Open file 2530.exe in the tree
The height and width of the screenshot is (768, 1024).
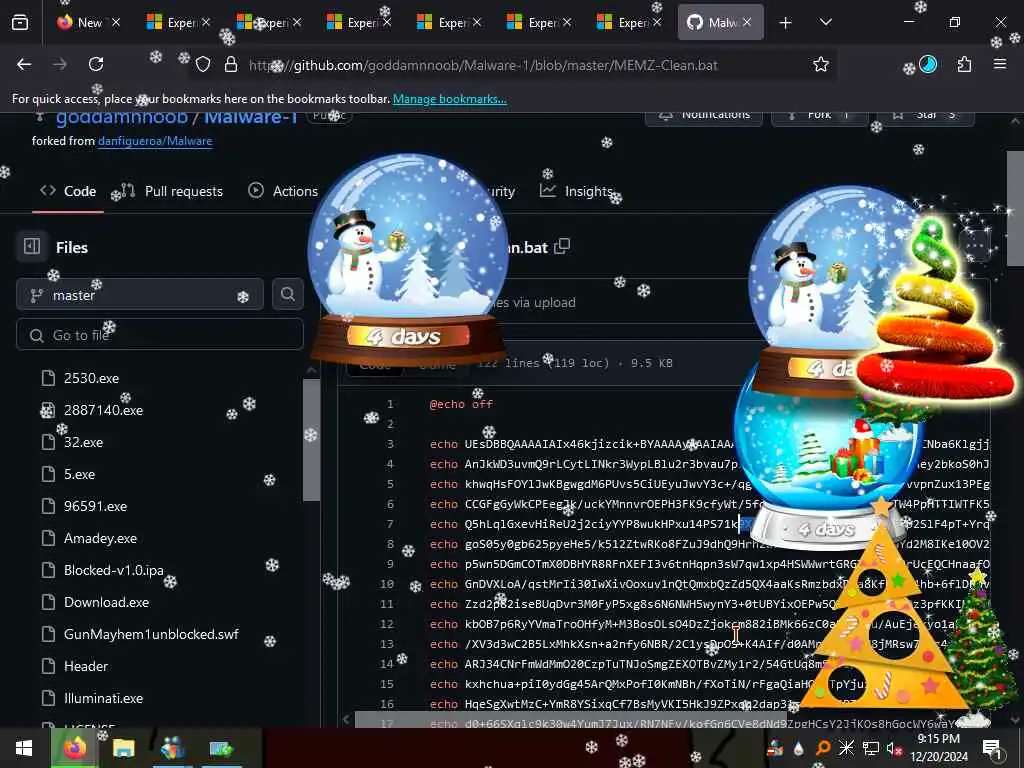(91, 378)
